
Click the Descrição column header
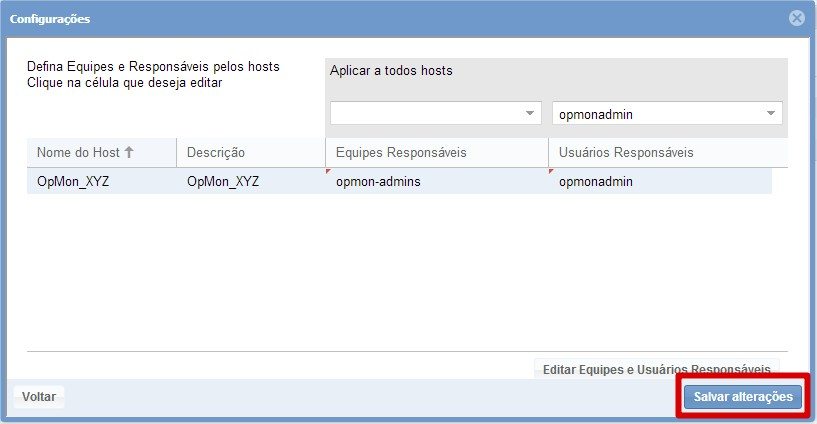[x=216, y=153]
